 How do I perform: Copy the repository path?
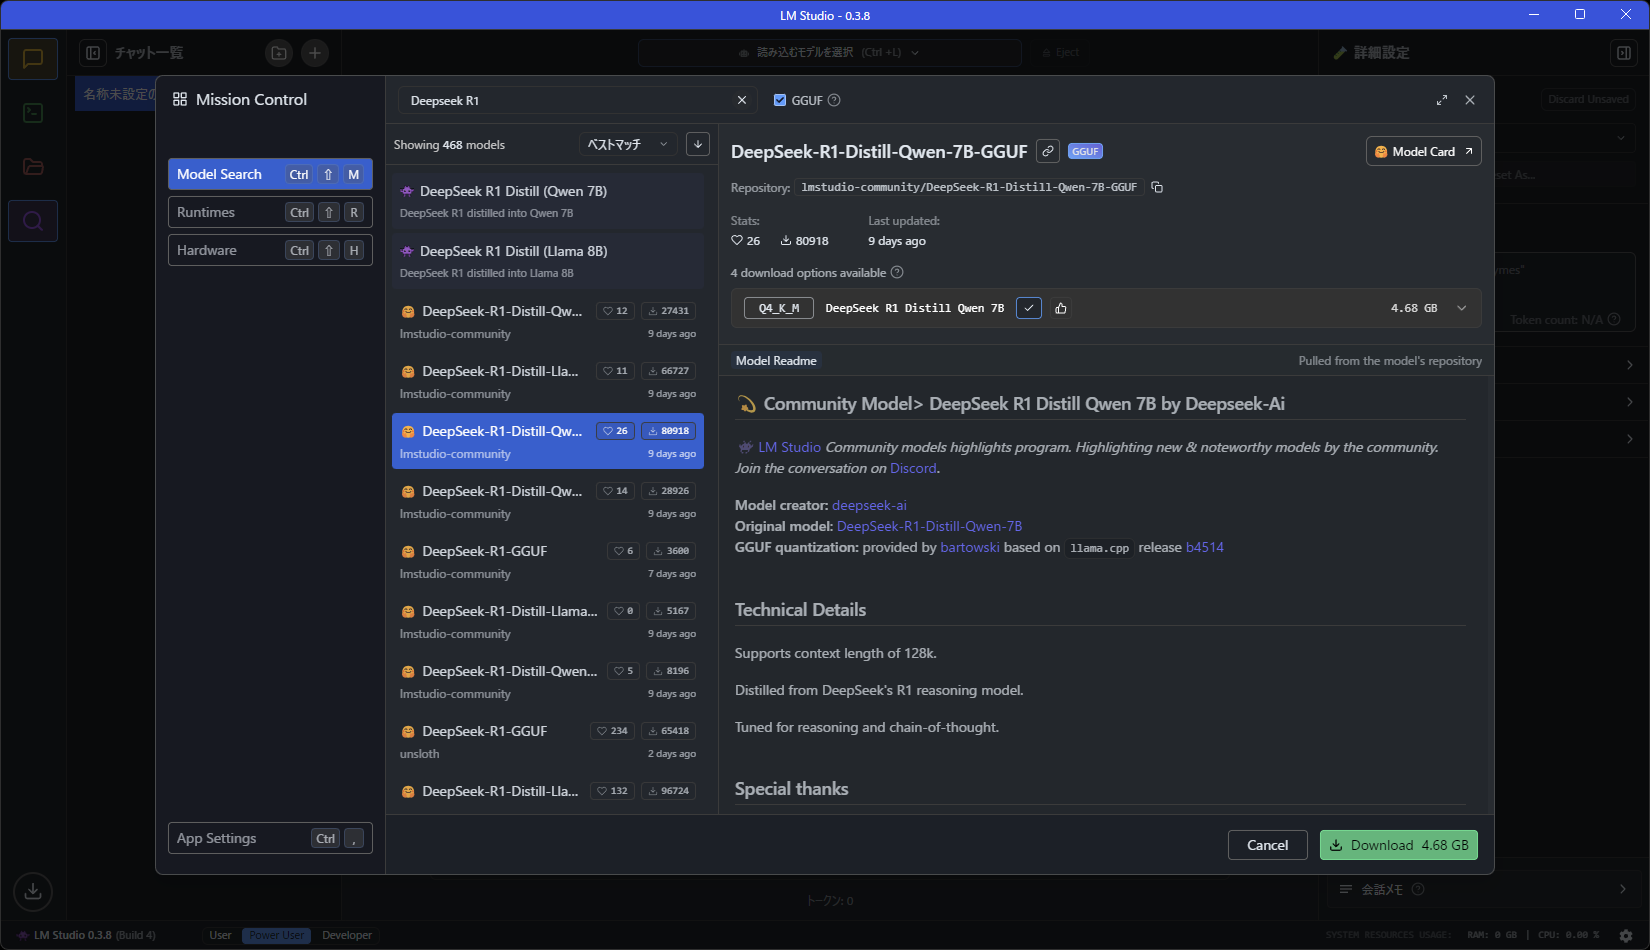point(1157,187)
